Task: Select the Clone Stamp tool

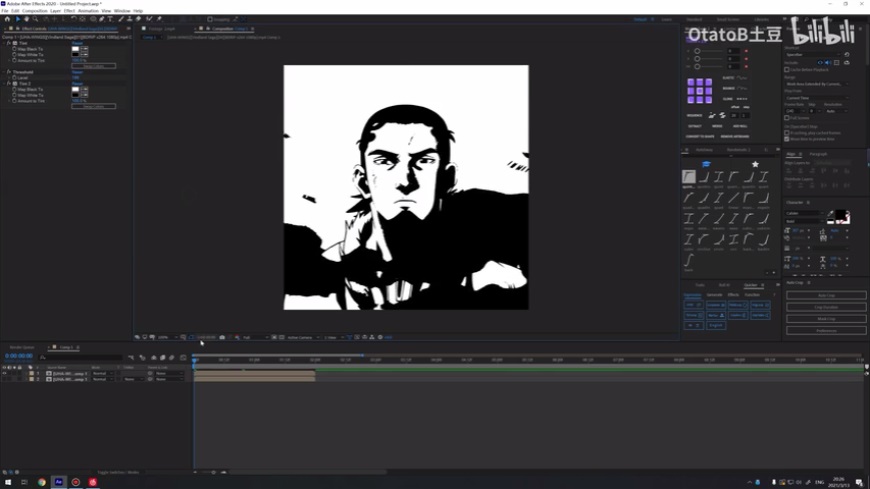Action: coord(129,19)
